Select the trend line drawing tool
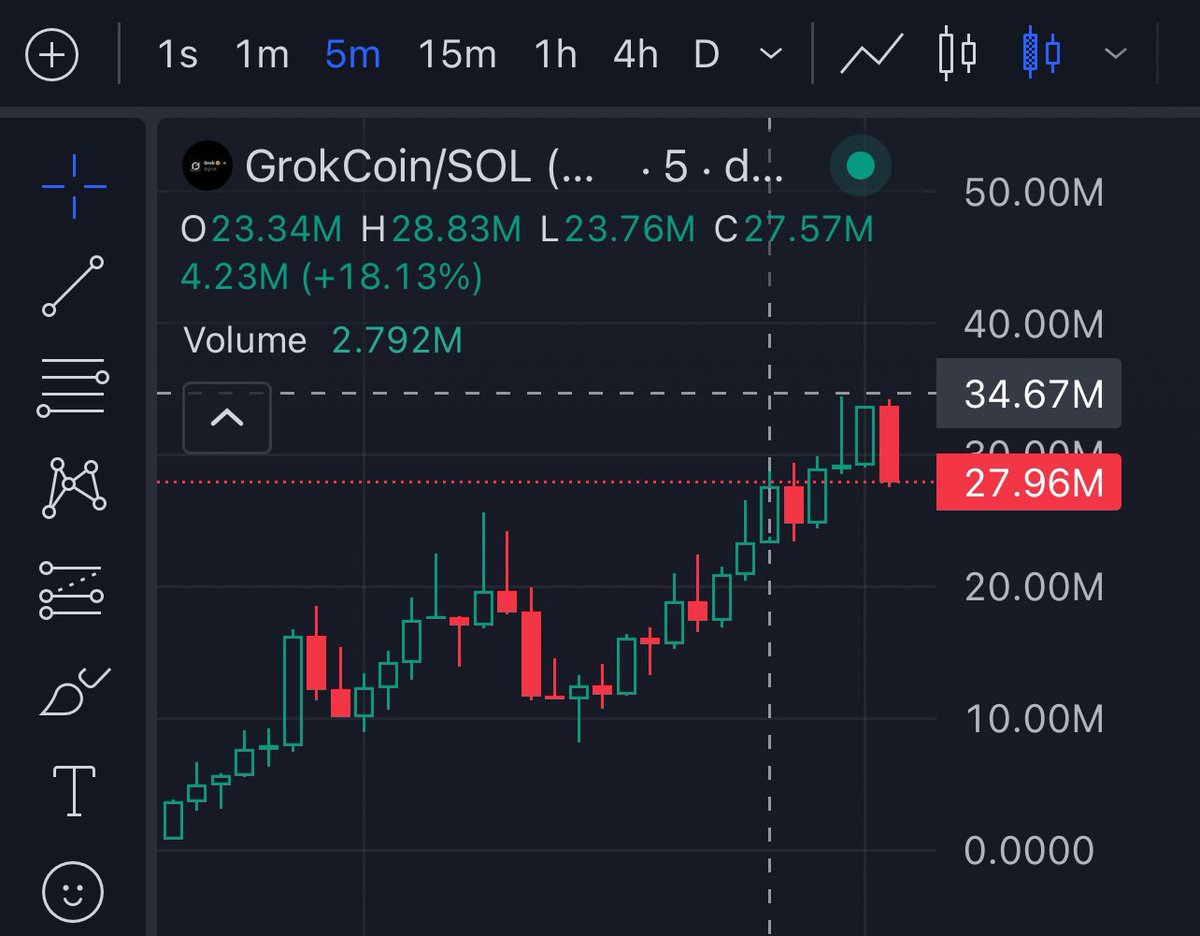Screen dimensions: 1200x936 [x=73, y=286]
